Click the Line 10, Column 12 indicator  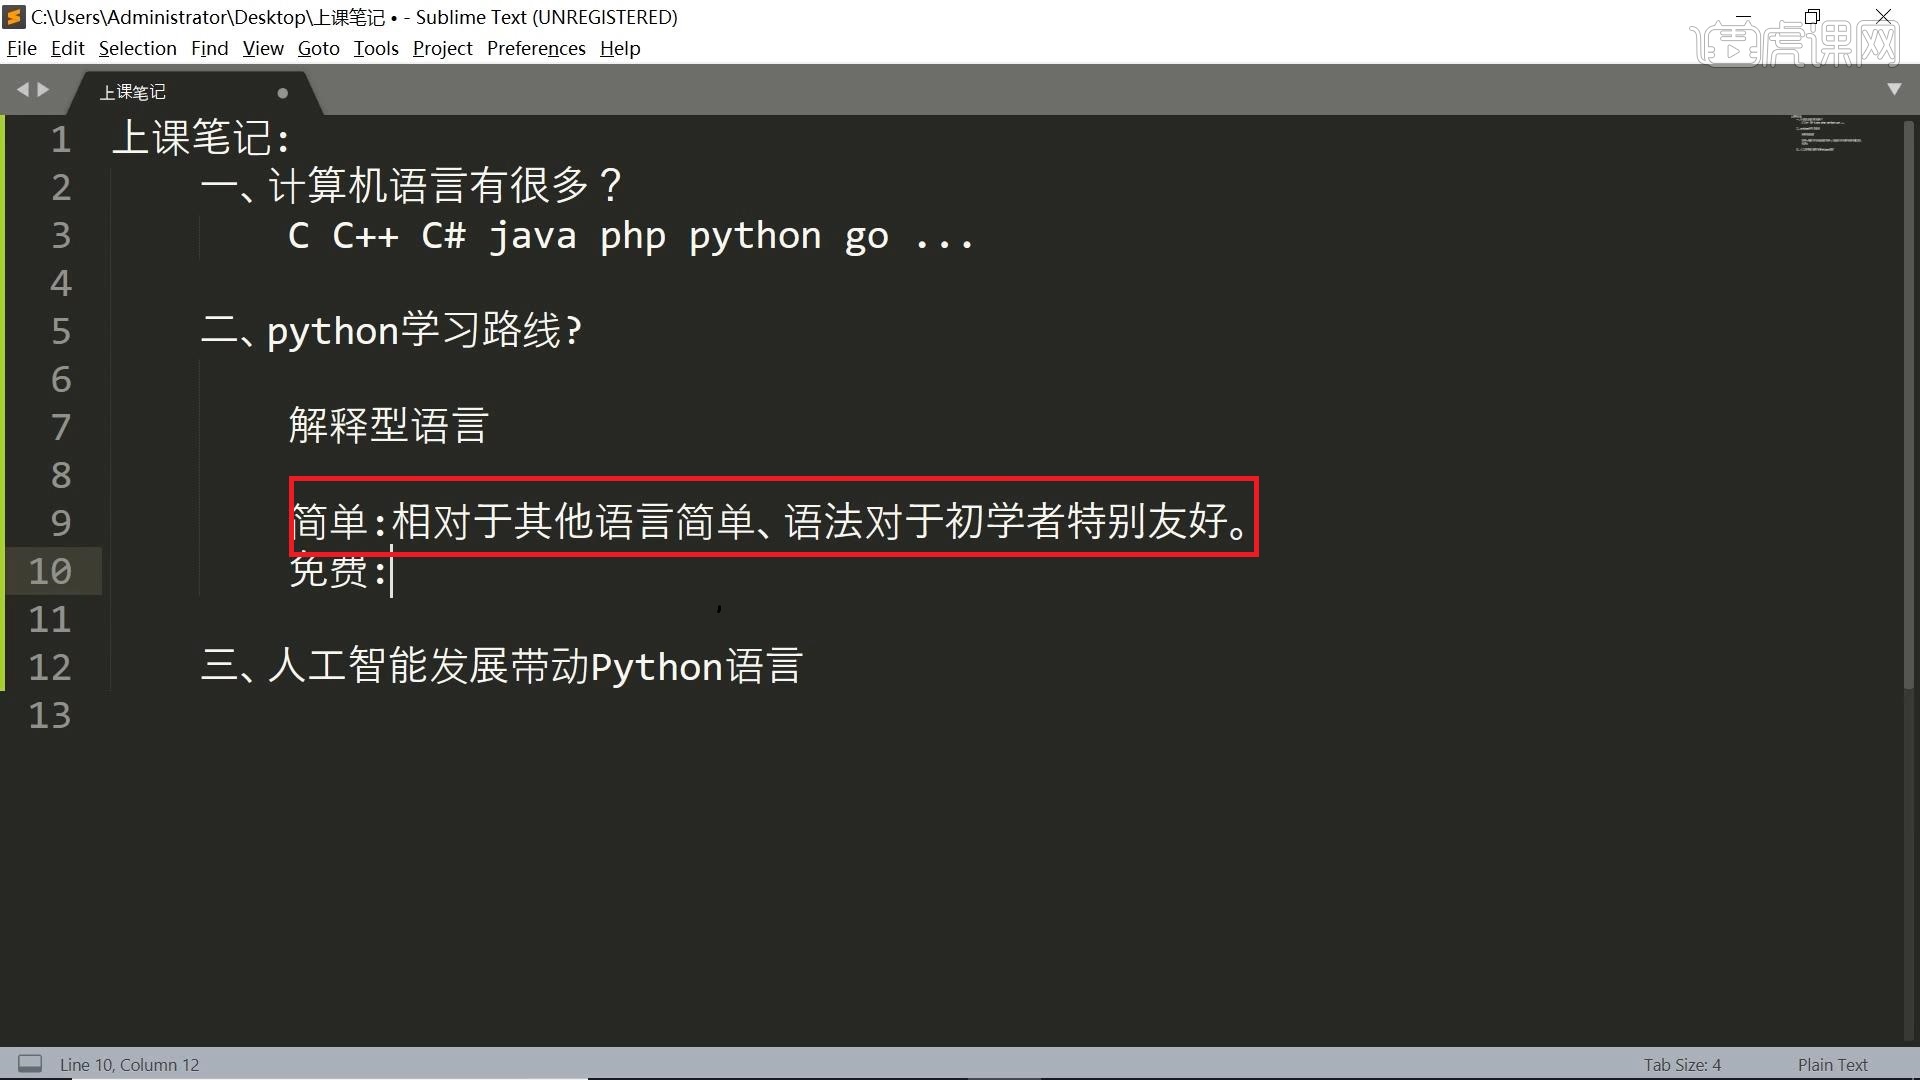129,1064
